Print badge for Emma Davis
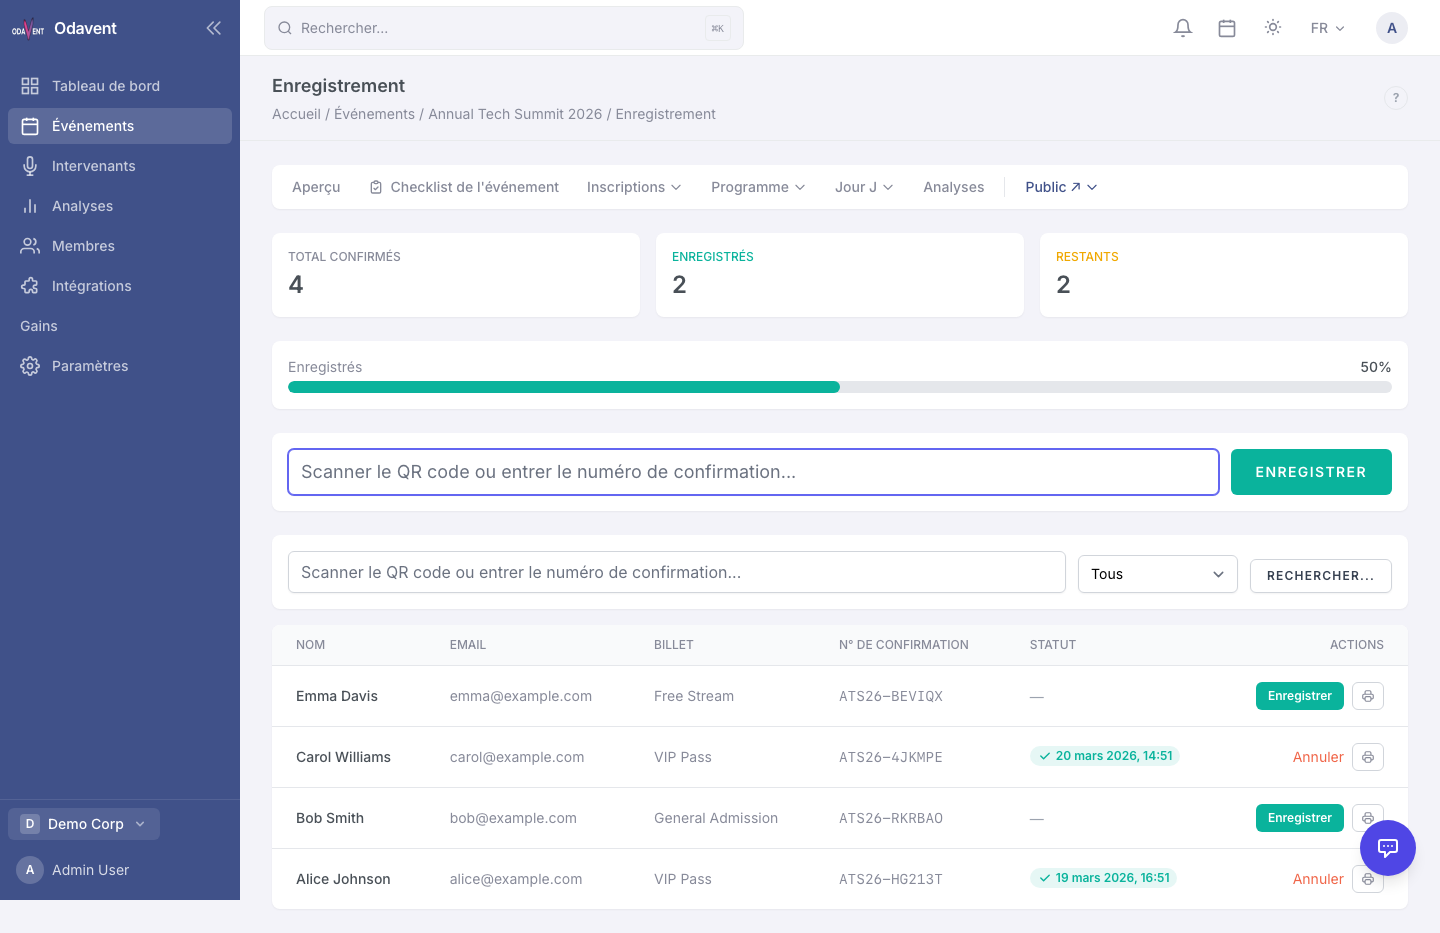This screenshot has width=1440, height=933. (x=1368, y=696)
